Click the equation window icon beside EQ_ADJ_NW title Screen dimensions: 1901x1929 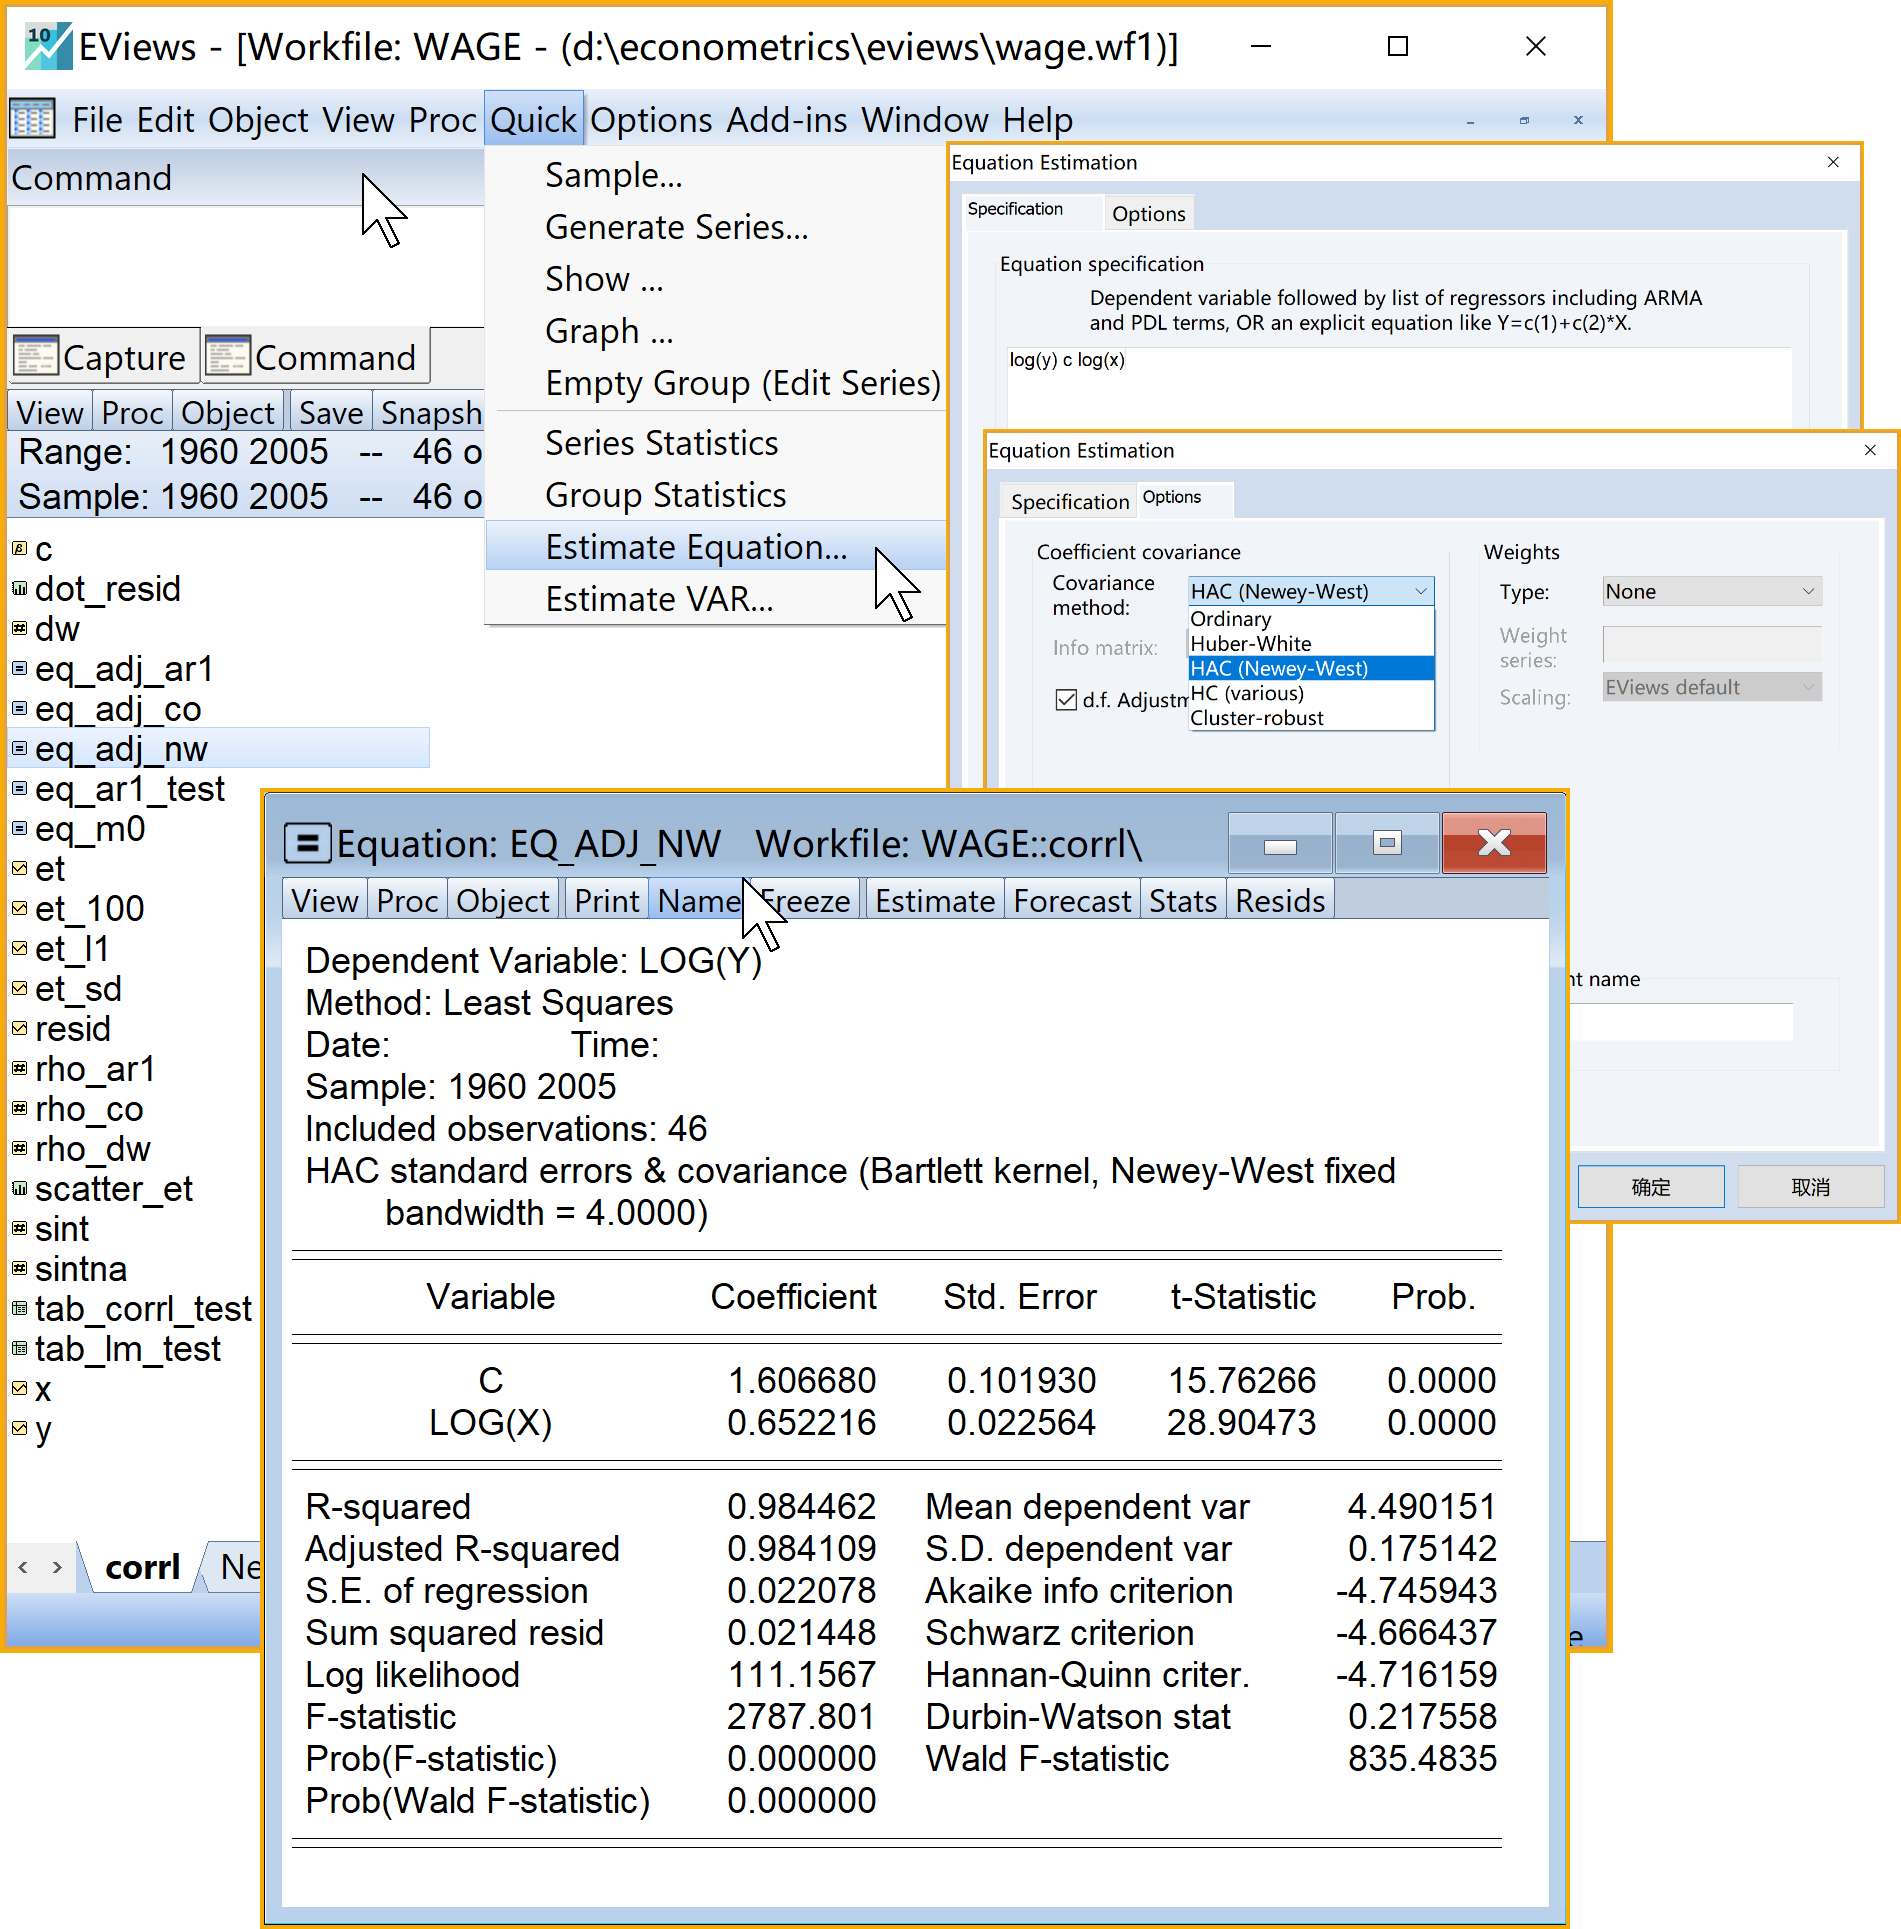pyautogui.click(x=307, y=843)
